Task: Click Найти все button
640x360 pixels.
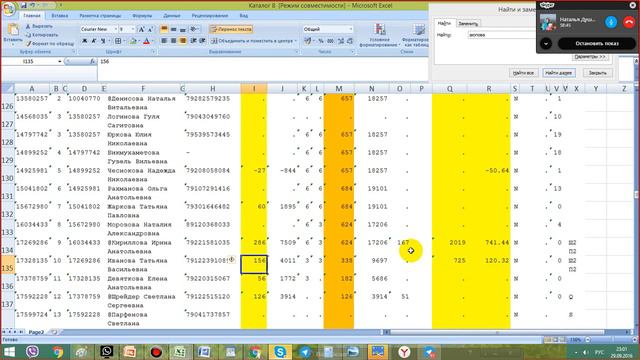Action: (x=523, y=73)
